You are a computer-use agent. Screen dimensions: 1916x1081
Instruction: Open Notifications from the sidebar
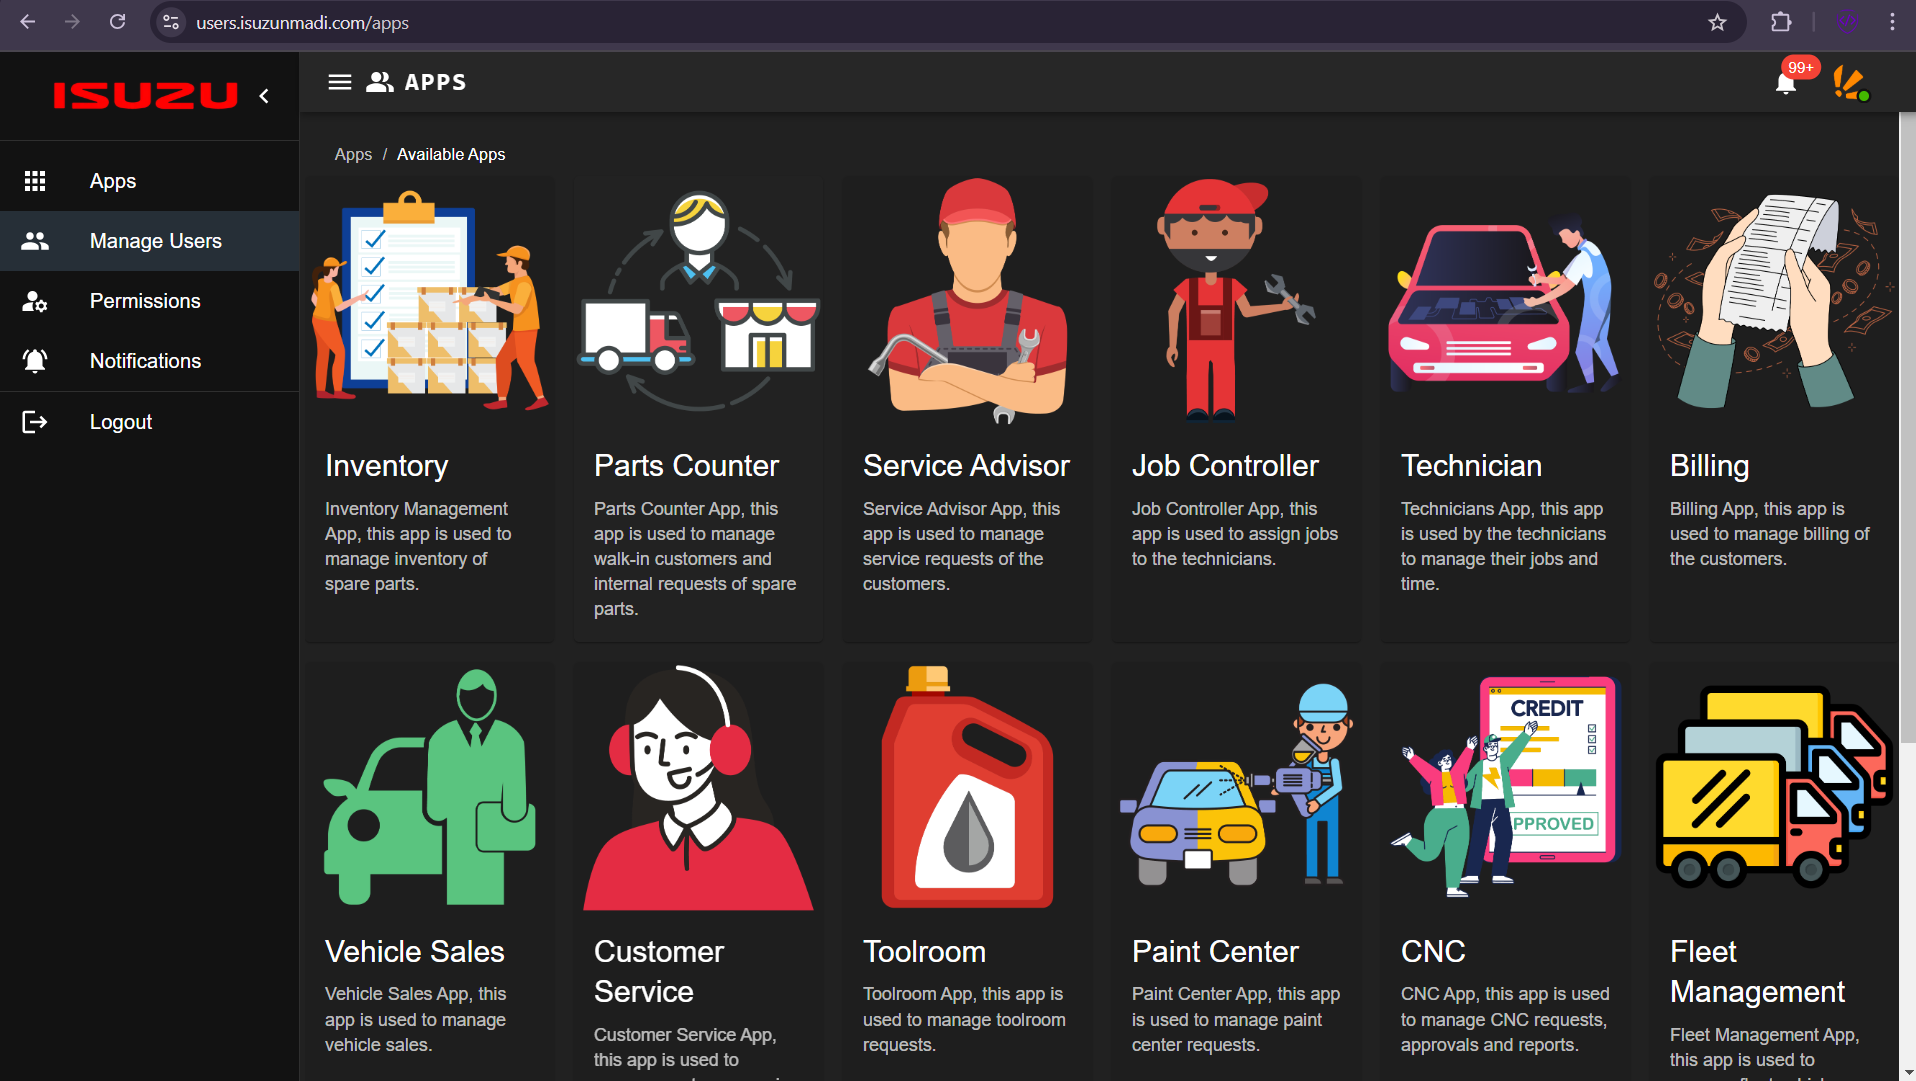(x=145, y=361)
